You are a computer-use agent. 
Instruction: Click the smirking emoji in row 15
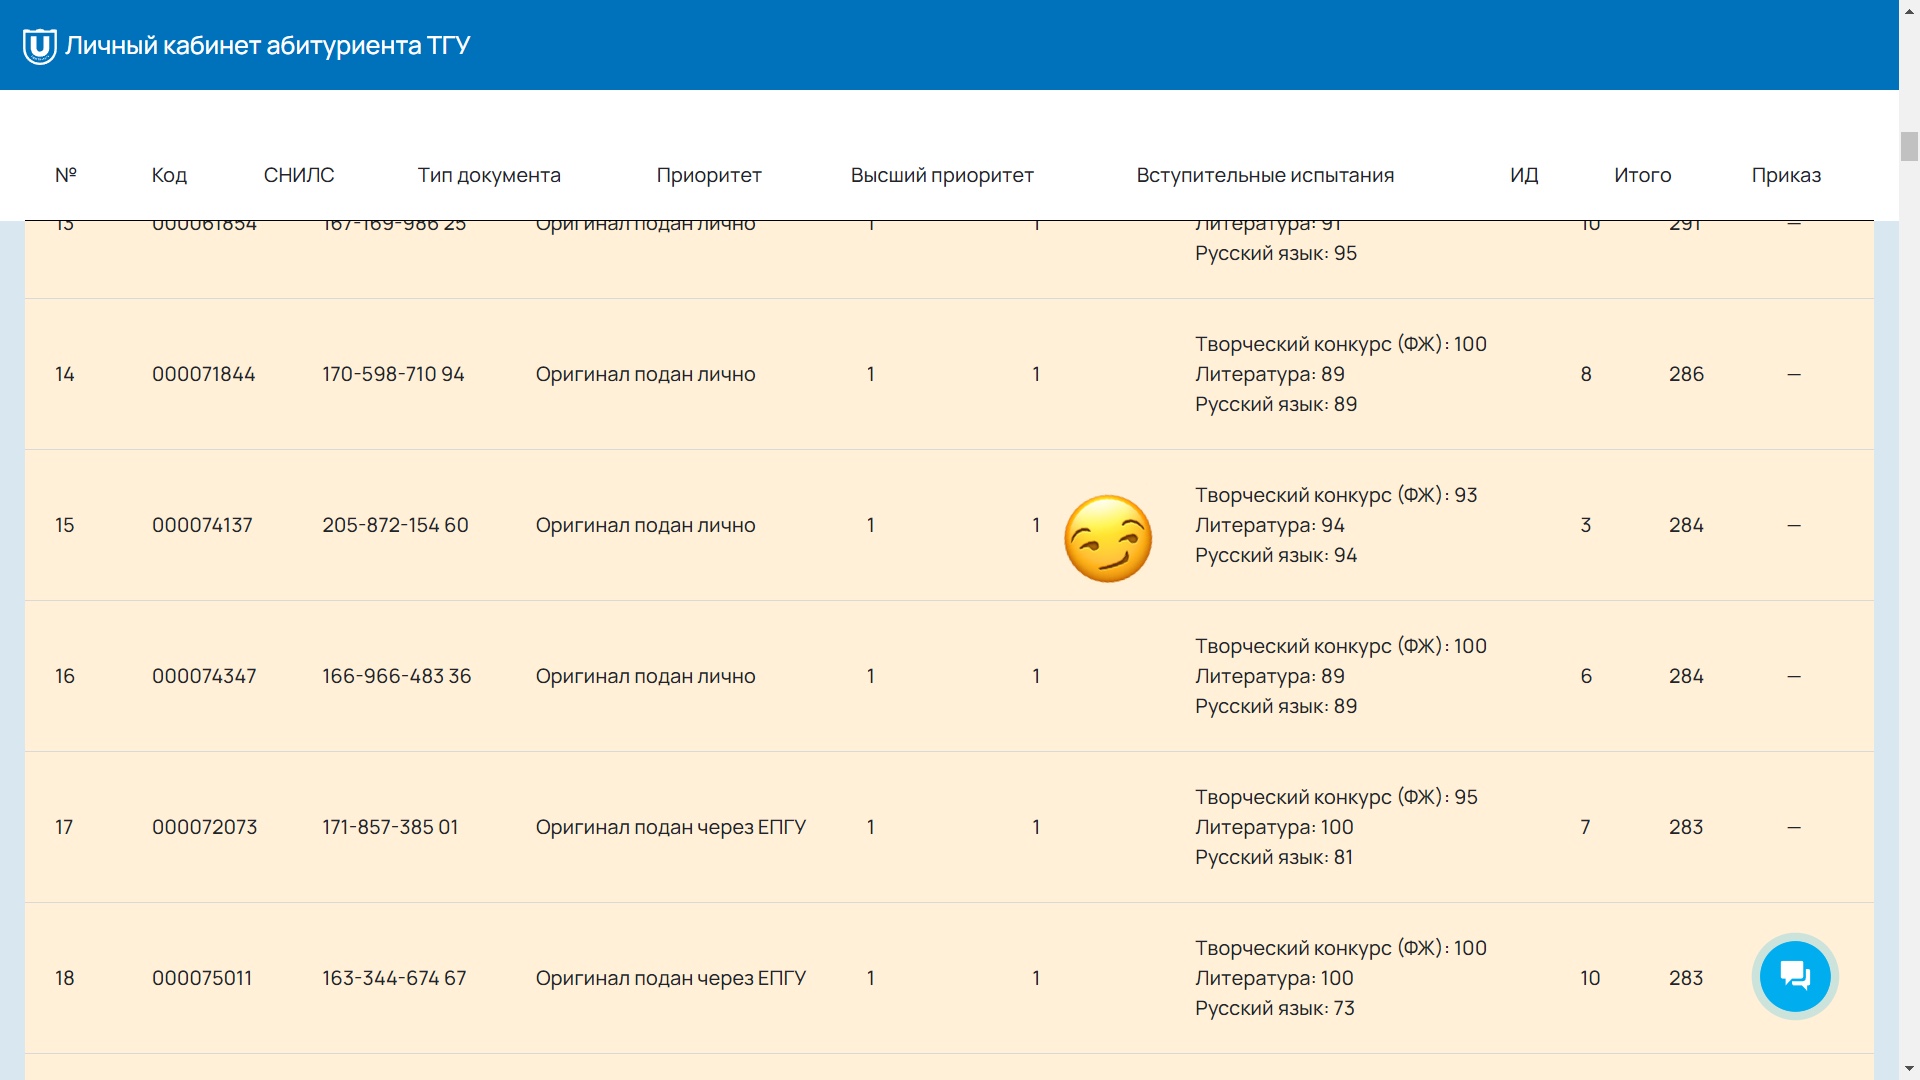[x=1108, y=539]
